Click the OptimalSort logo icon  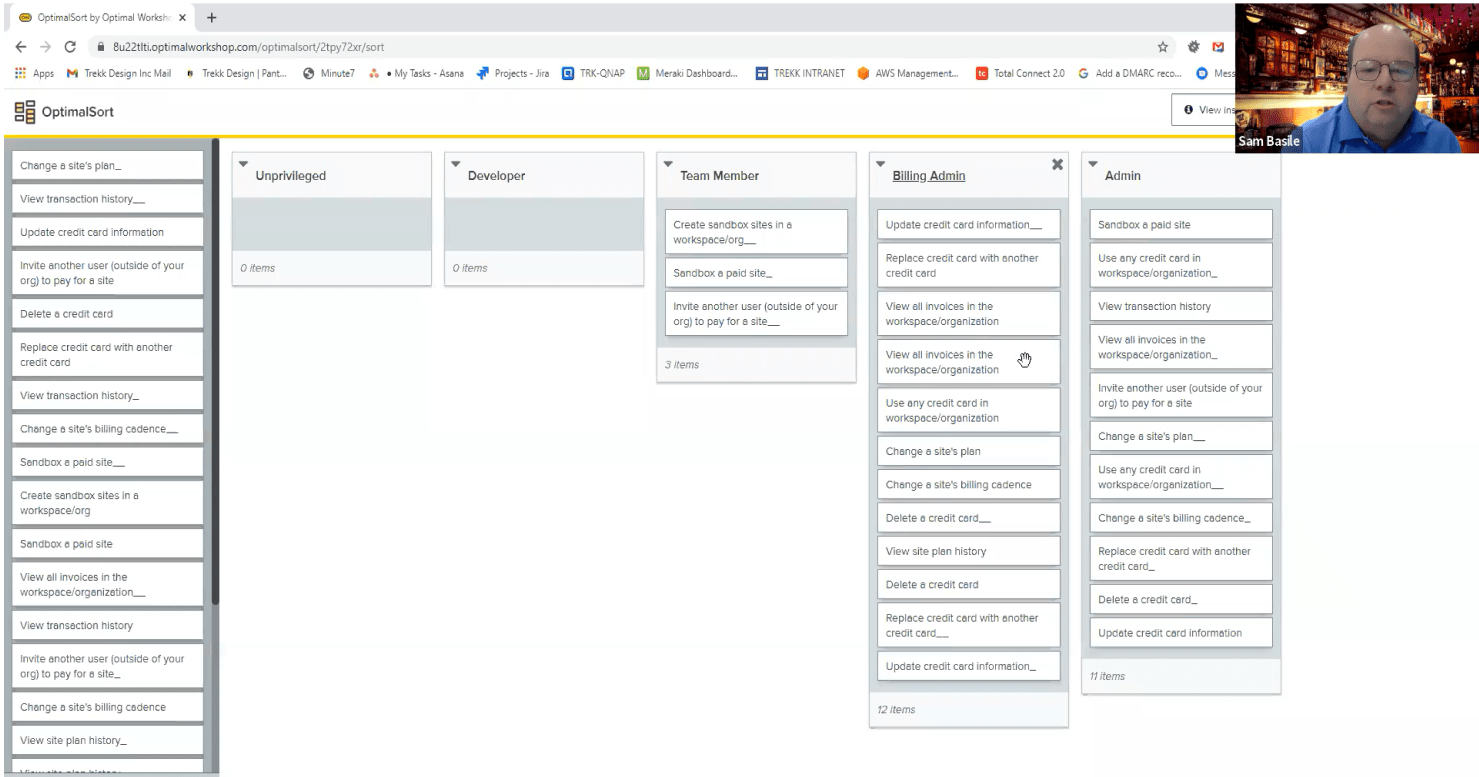pyautogui.click(x=25, y=112)
